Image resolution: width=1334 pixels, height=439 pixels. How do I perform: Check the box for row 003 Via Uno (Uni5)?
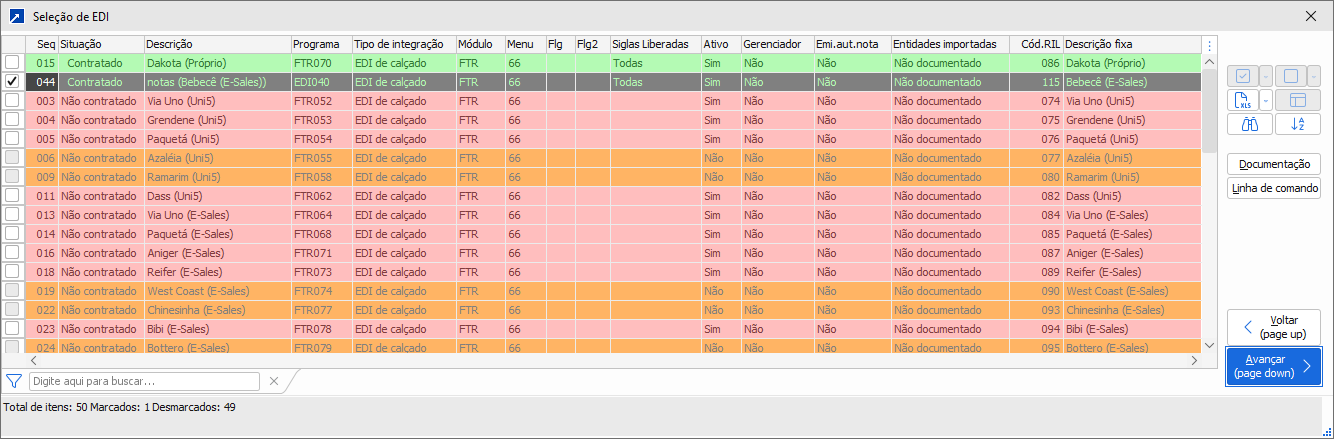[x=12, y=100]
